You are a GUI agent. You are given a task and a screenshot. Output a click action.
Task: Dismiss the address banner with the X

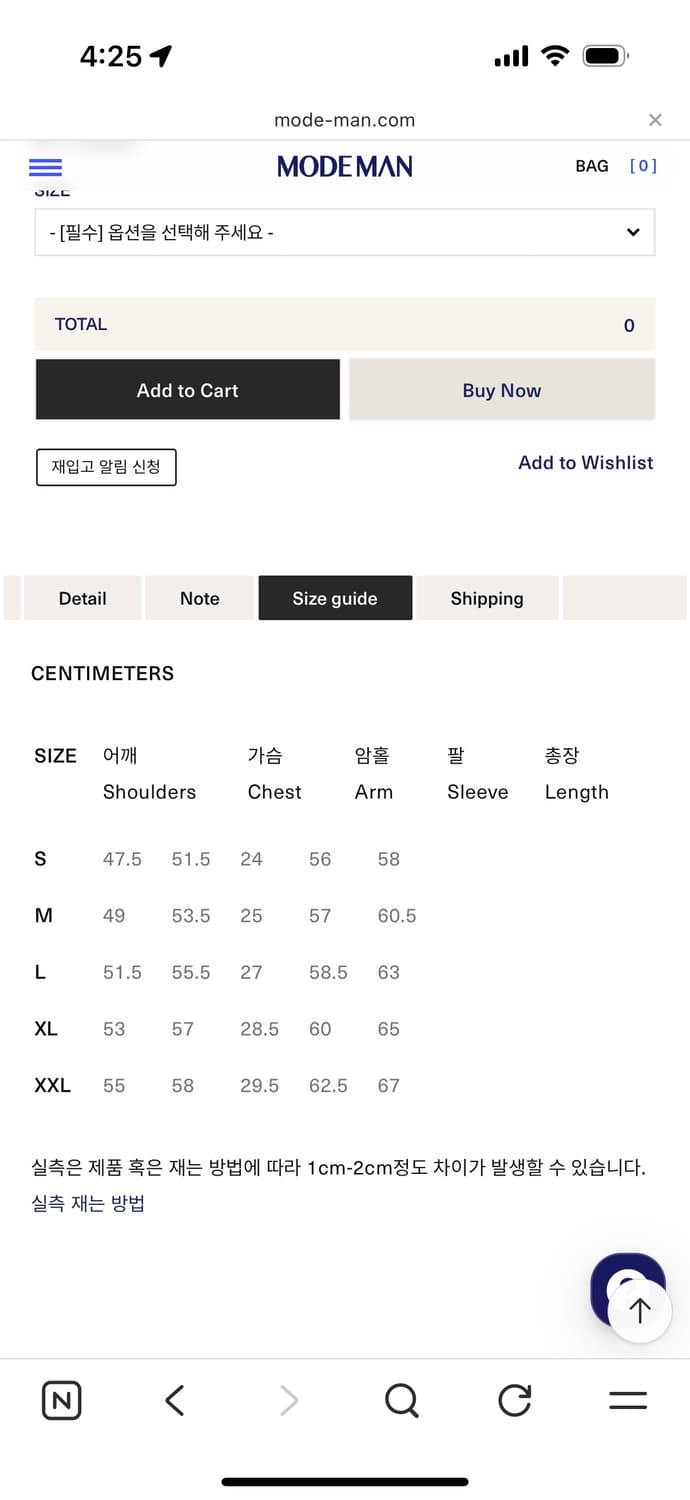point(655,119)
